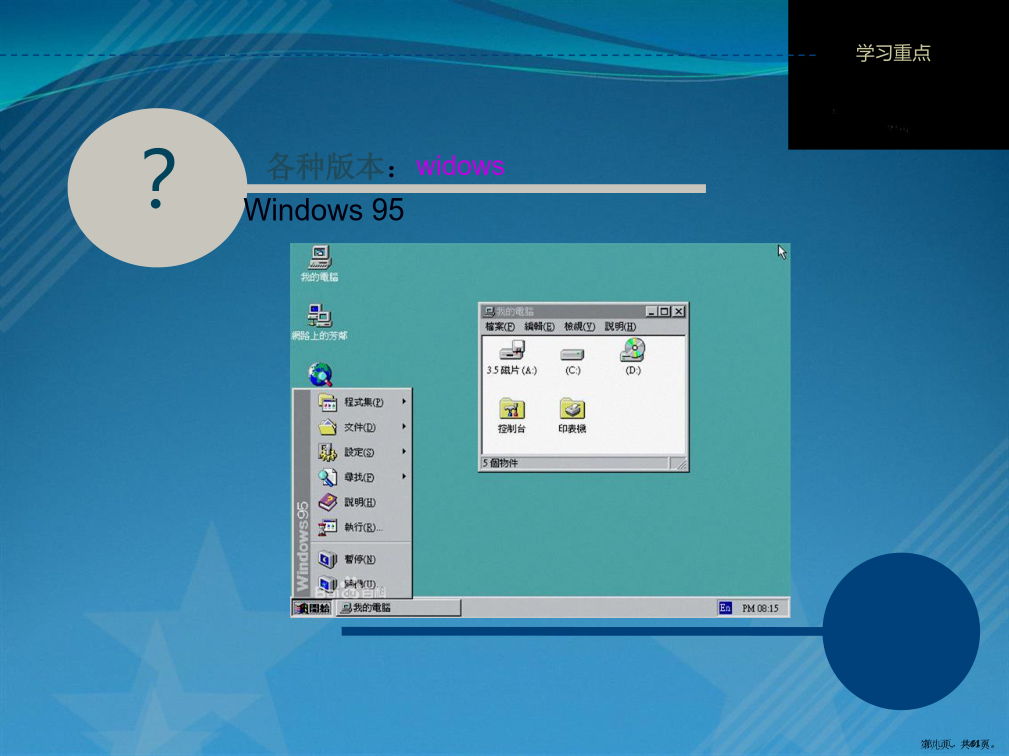Open the 檢視(V) menu in 我的電腦 window
The height and width of the screenshot is (756, 1009).
579,327
